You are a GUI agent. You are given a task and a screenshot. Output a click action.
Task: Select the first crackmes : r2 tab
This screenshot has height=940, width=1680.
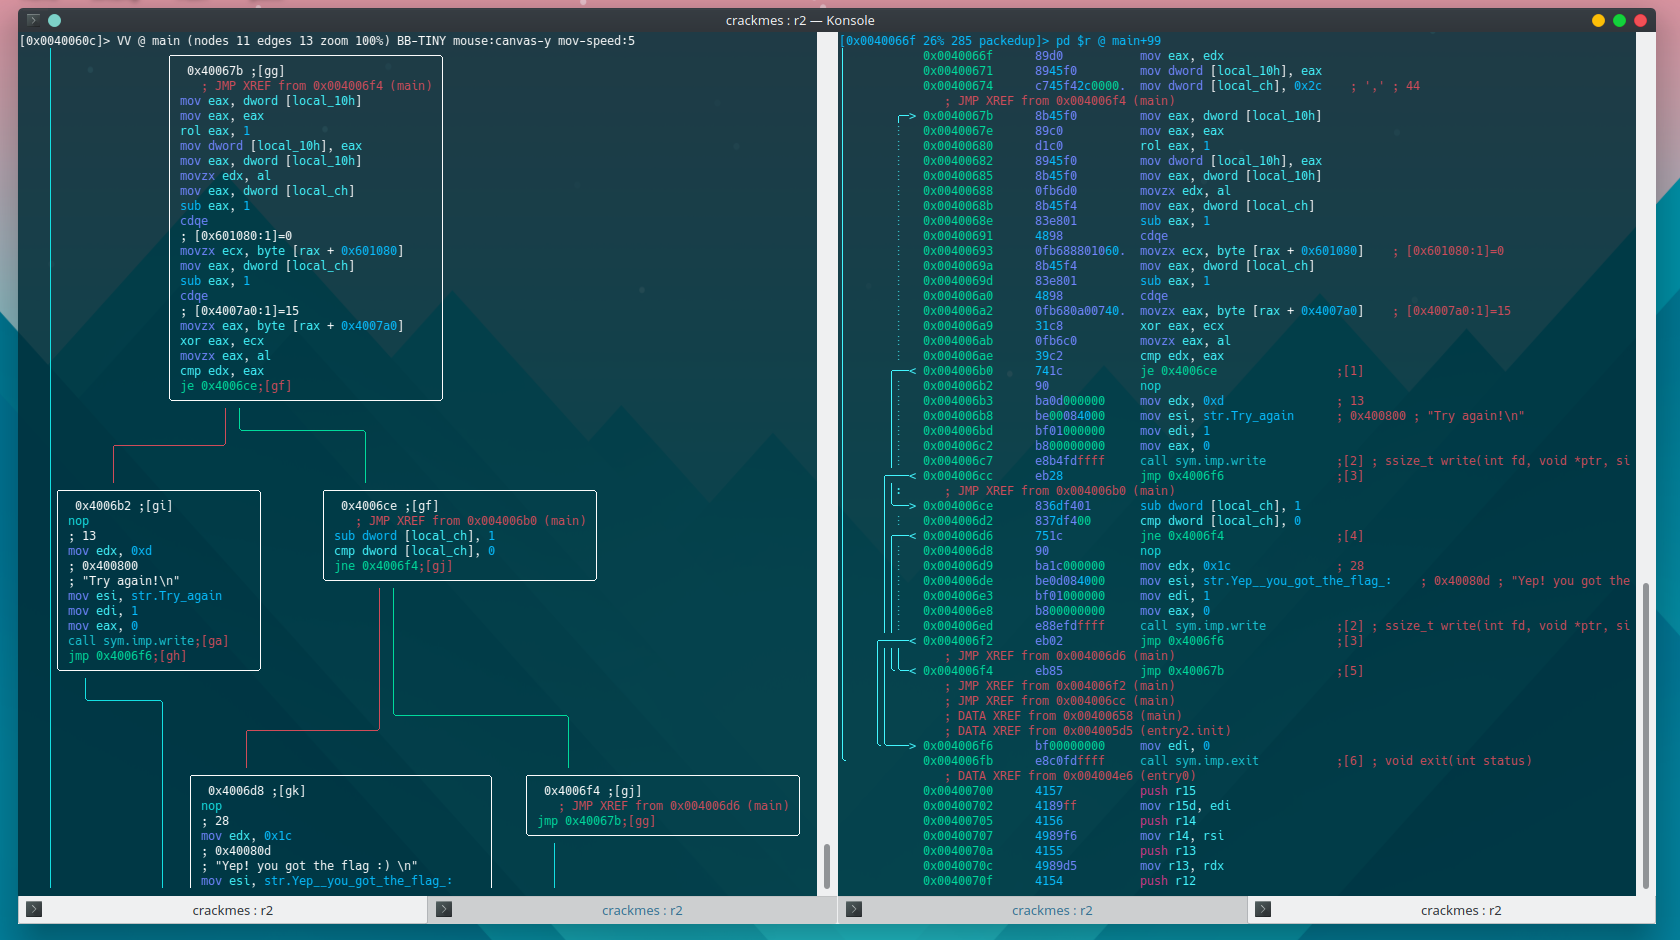click(232, 910)
